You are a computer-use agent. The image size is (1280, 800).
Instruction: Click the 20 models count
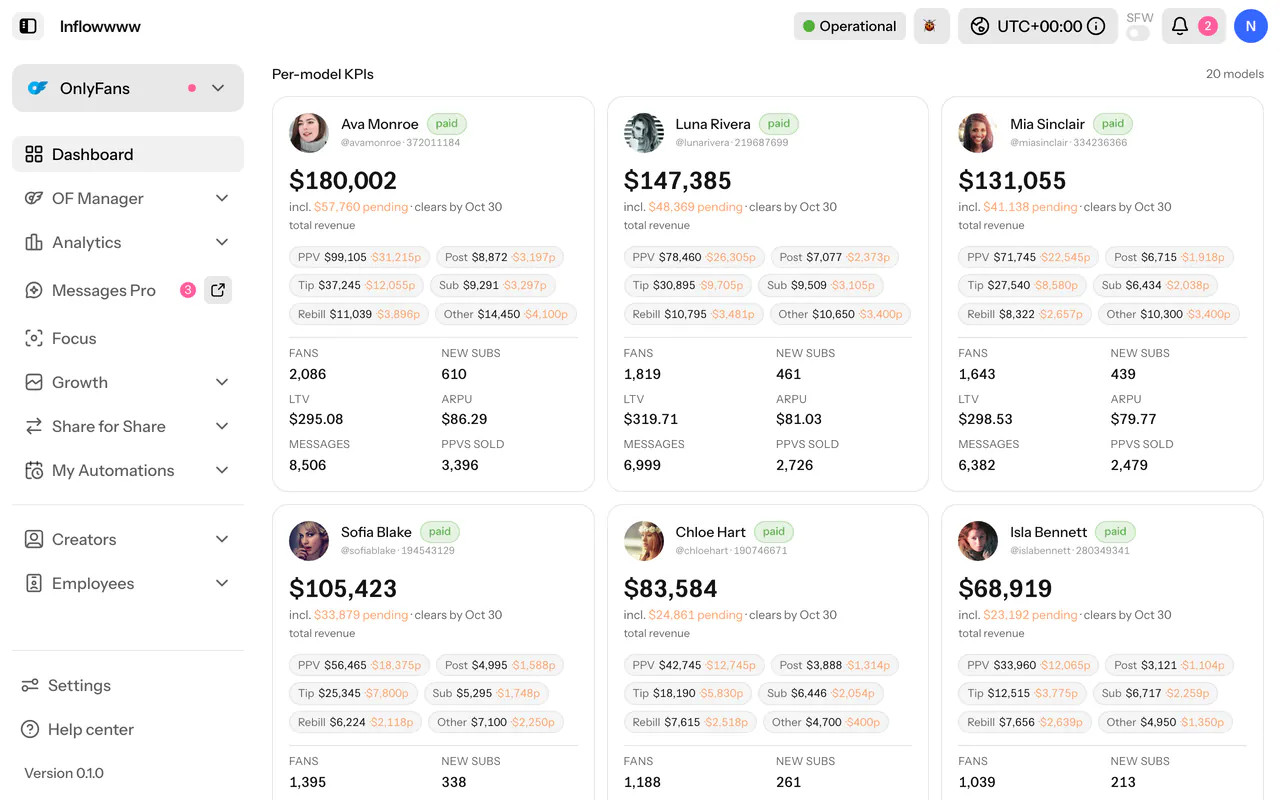click(1235, 74)
